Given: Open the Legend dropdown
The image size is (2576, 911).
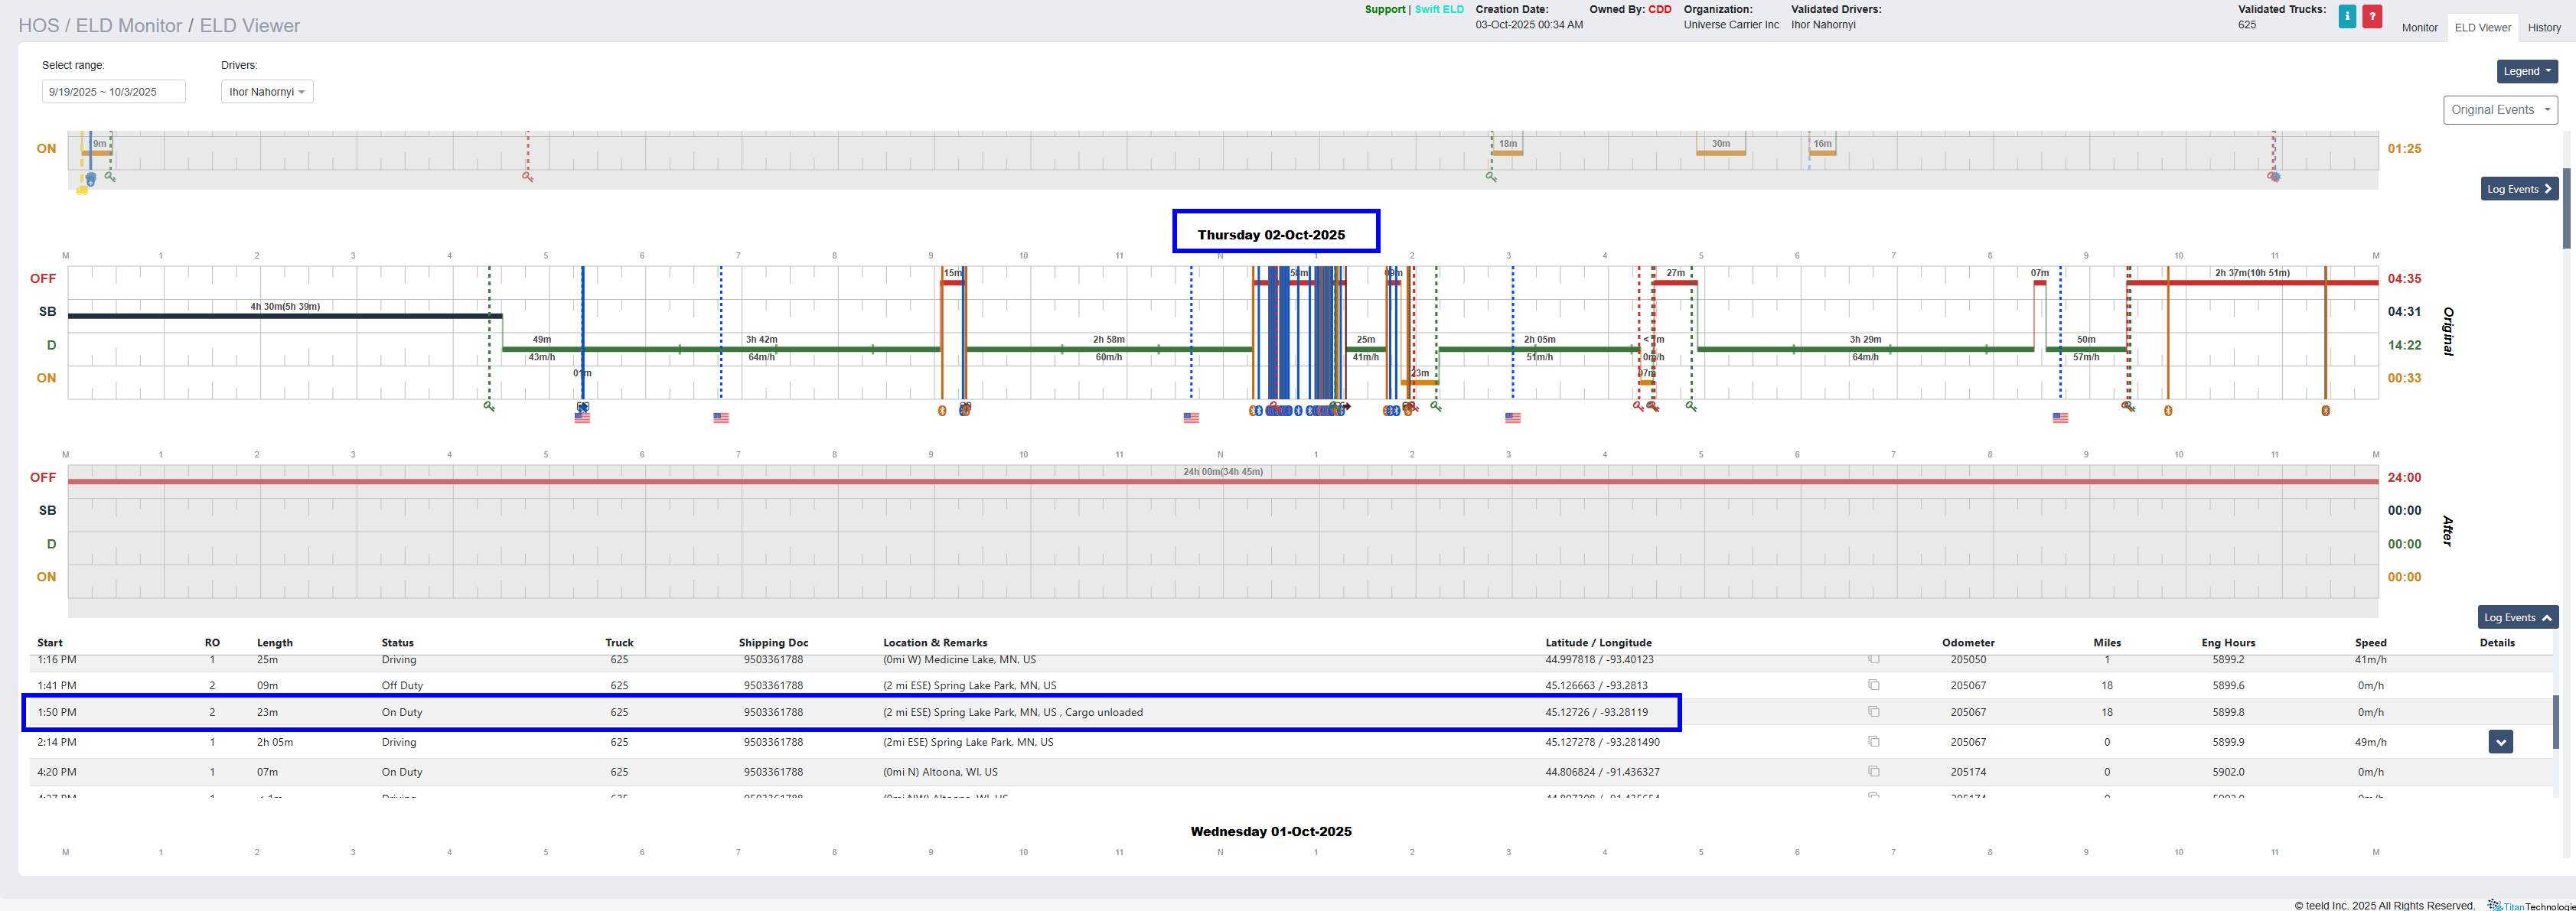Looking at the screenshot, I should click(x=2526, y=71).
